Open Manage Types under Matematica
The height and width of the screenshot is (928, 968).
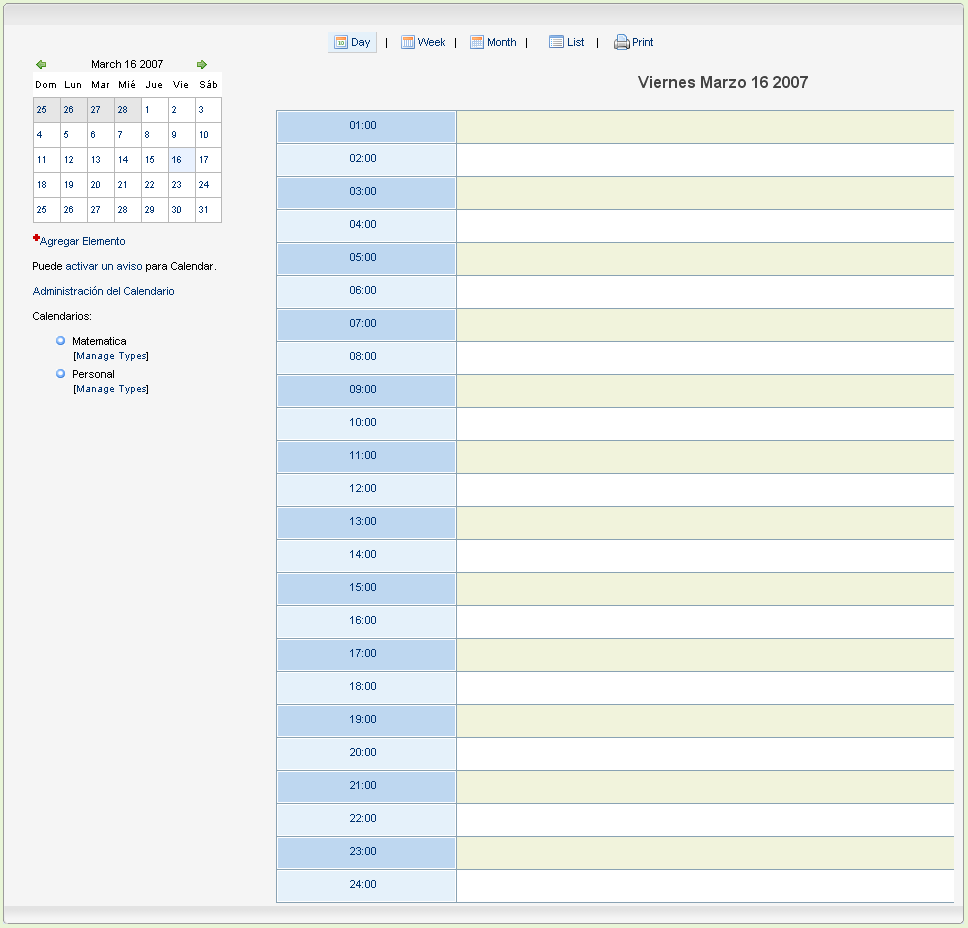[x=111, y=356]
